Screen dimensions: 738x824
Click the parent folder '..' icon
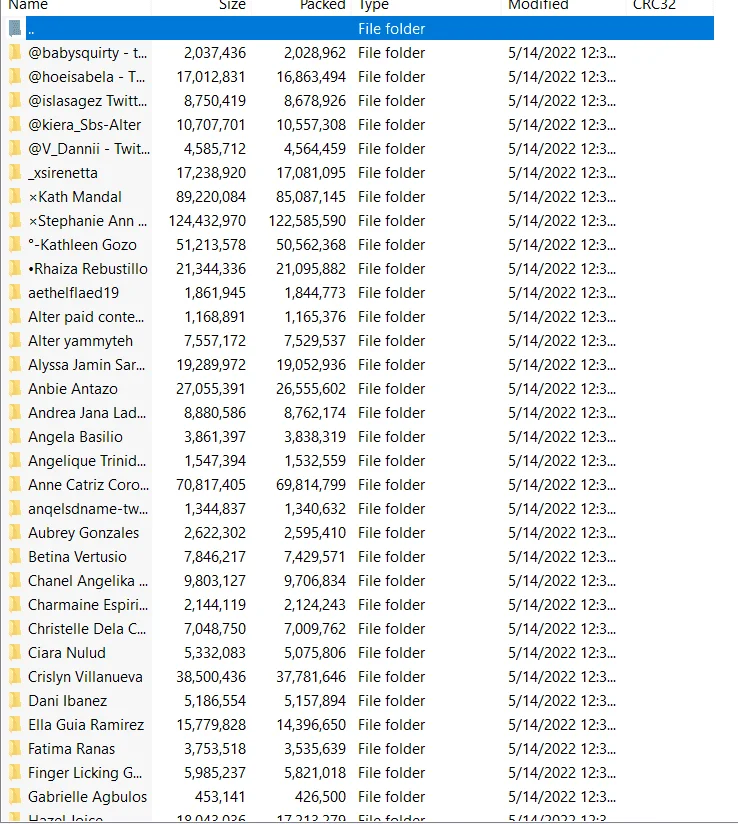point(15,28)
